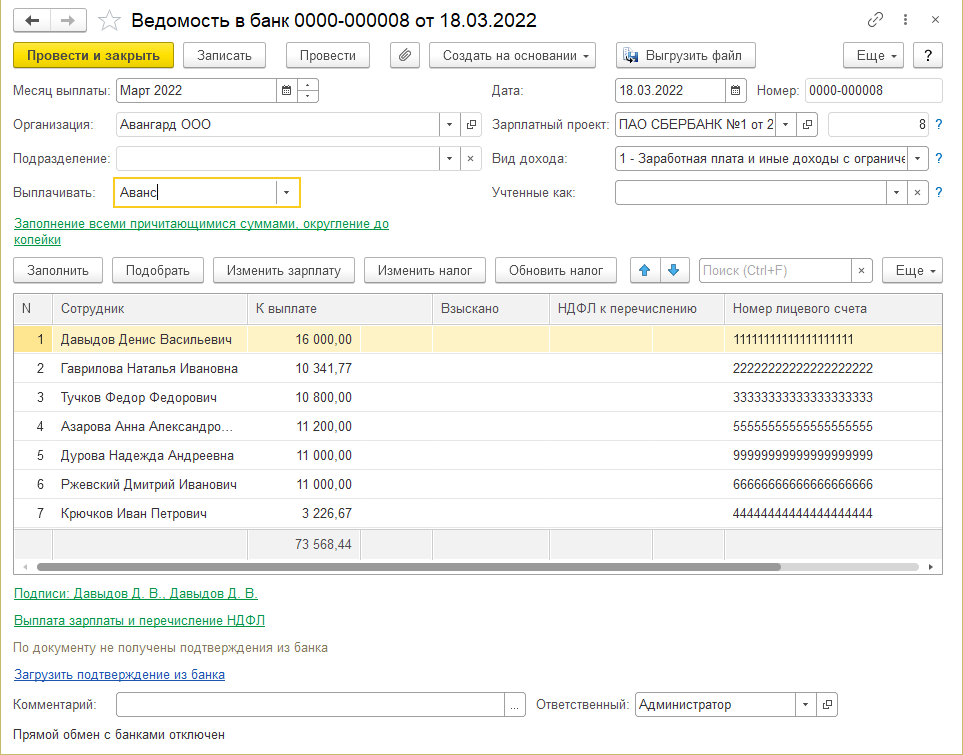Click Провести и закрыть button
The image size is (963, 755).
(x=94, y=55)
